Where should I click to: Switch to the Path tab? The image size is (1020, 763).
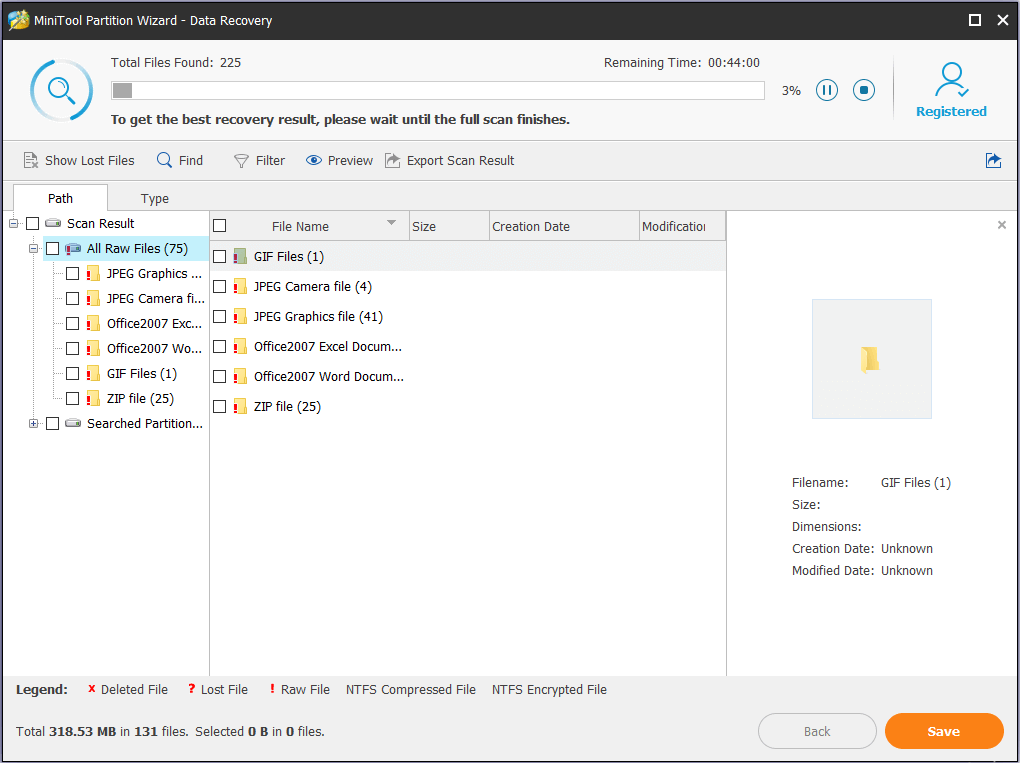(60, 198)
